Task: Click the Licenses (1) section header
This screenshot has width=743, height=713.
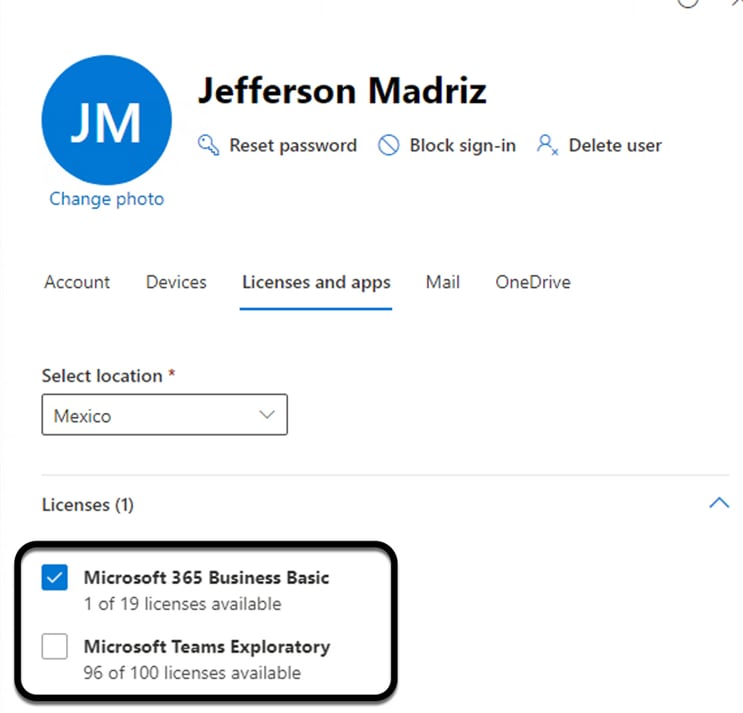Action: click(x=88, y=505)
